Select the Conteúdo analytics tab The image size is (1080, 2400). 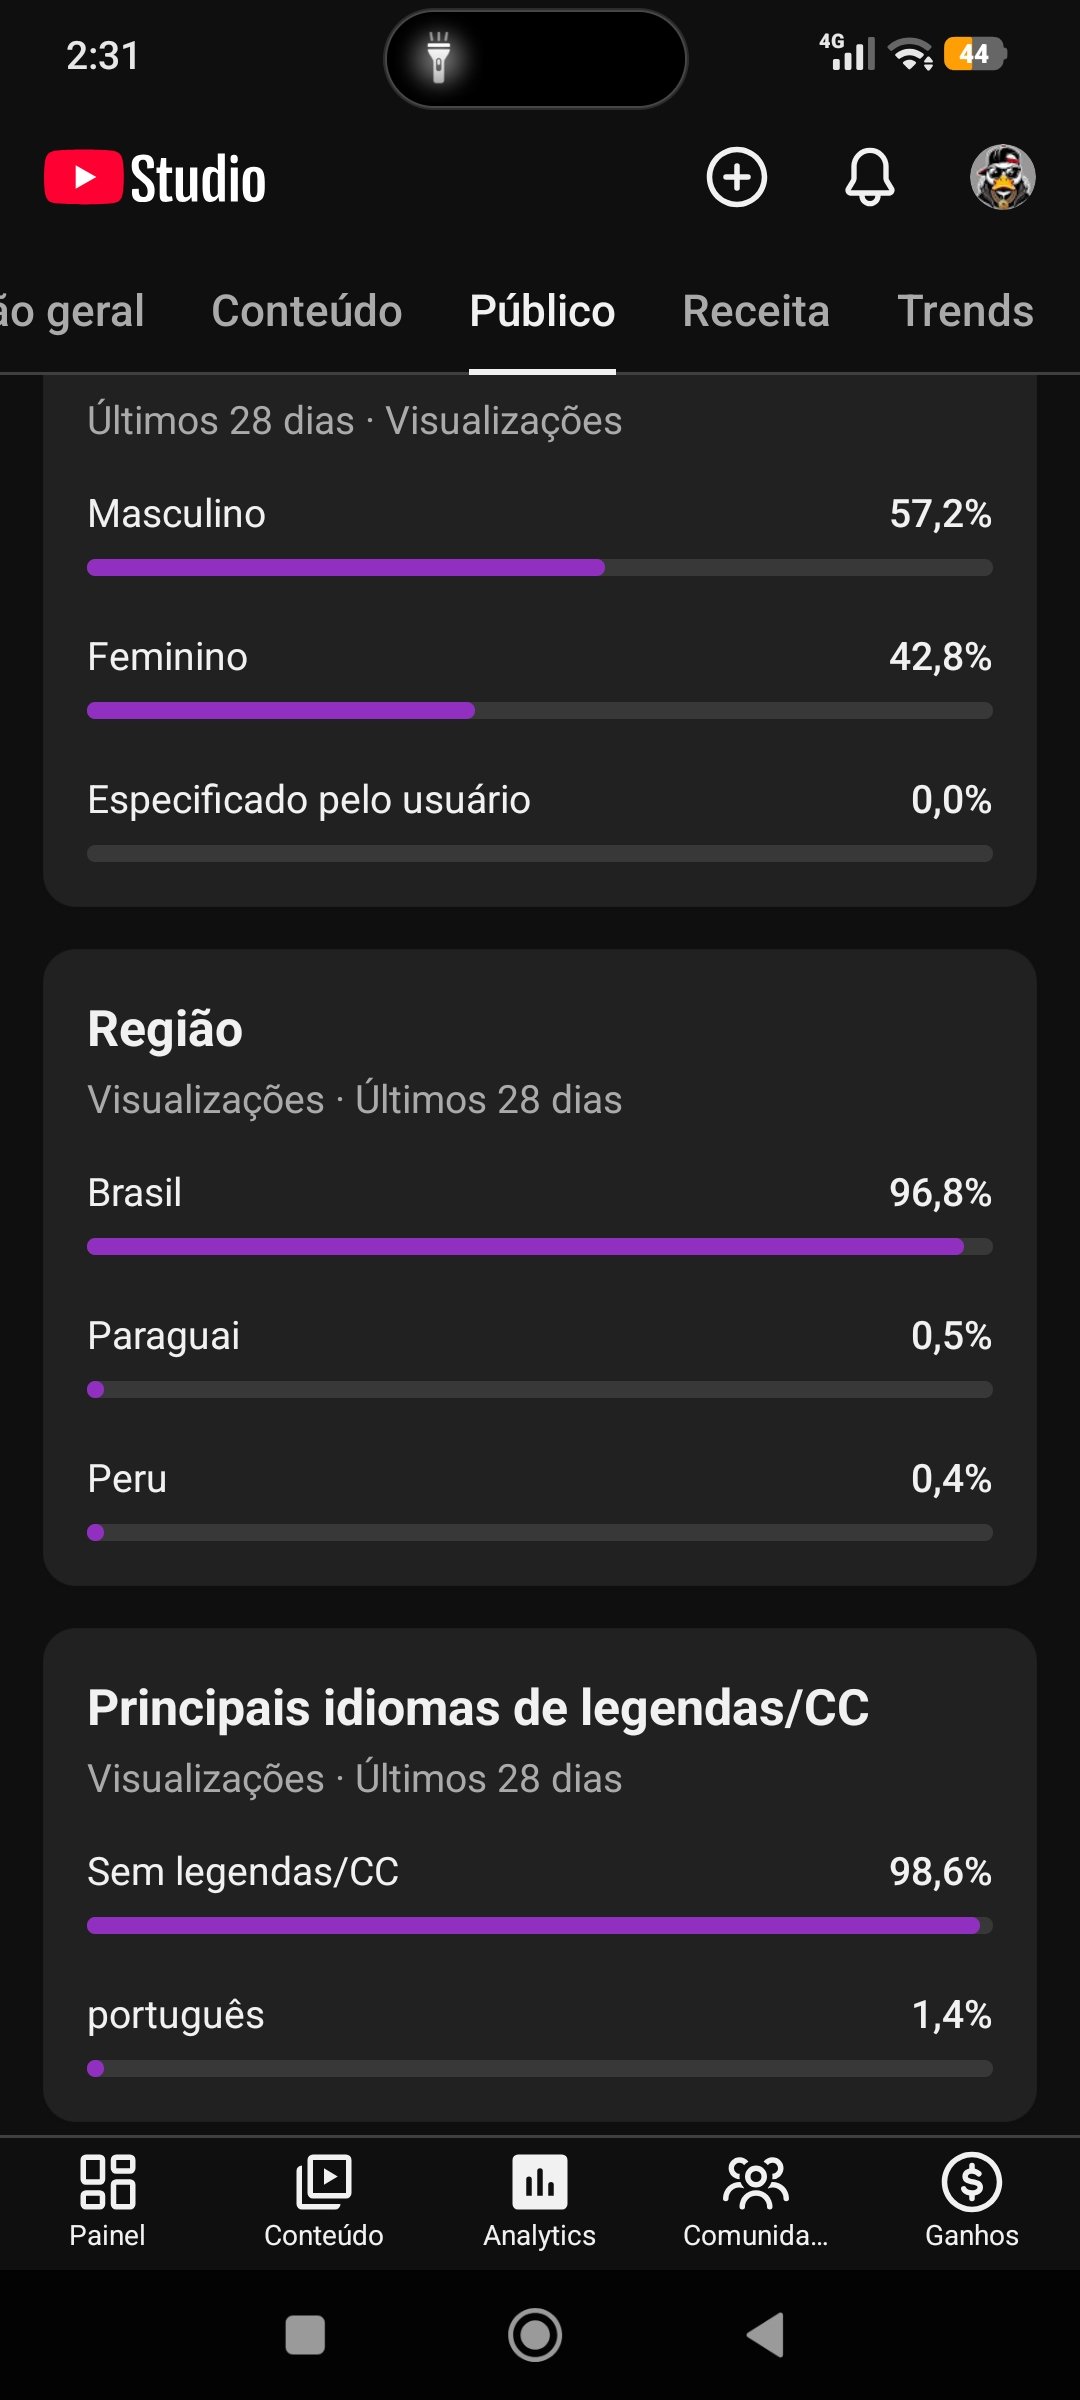[307, 311]
